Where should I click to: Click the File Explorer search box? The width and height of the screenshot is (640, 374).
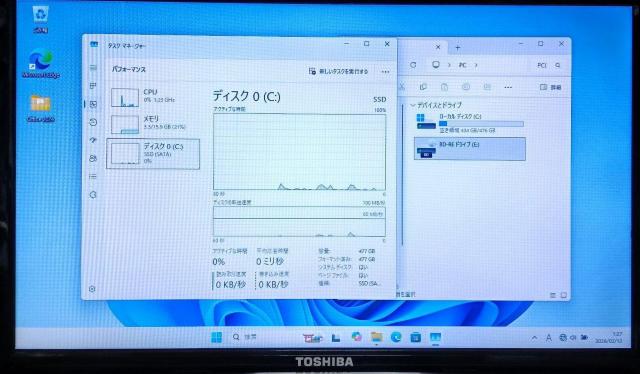(549, 65)
